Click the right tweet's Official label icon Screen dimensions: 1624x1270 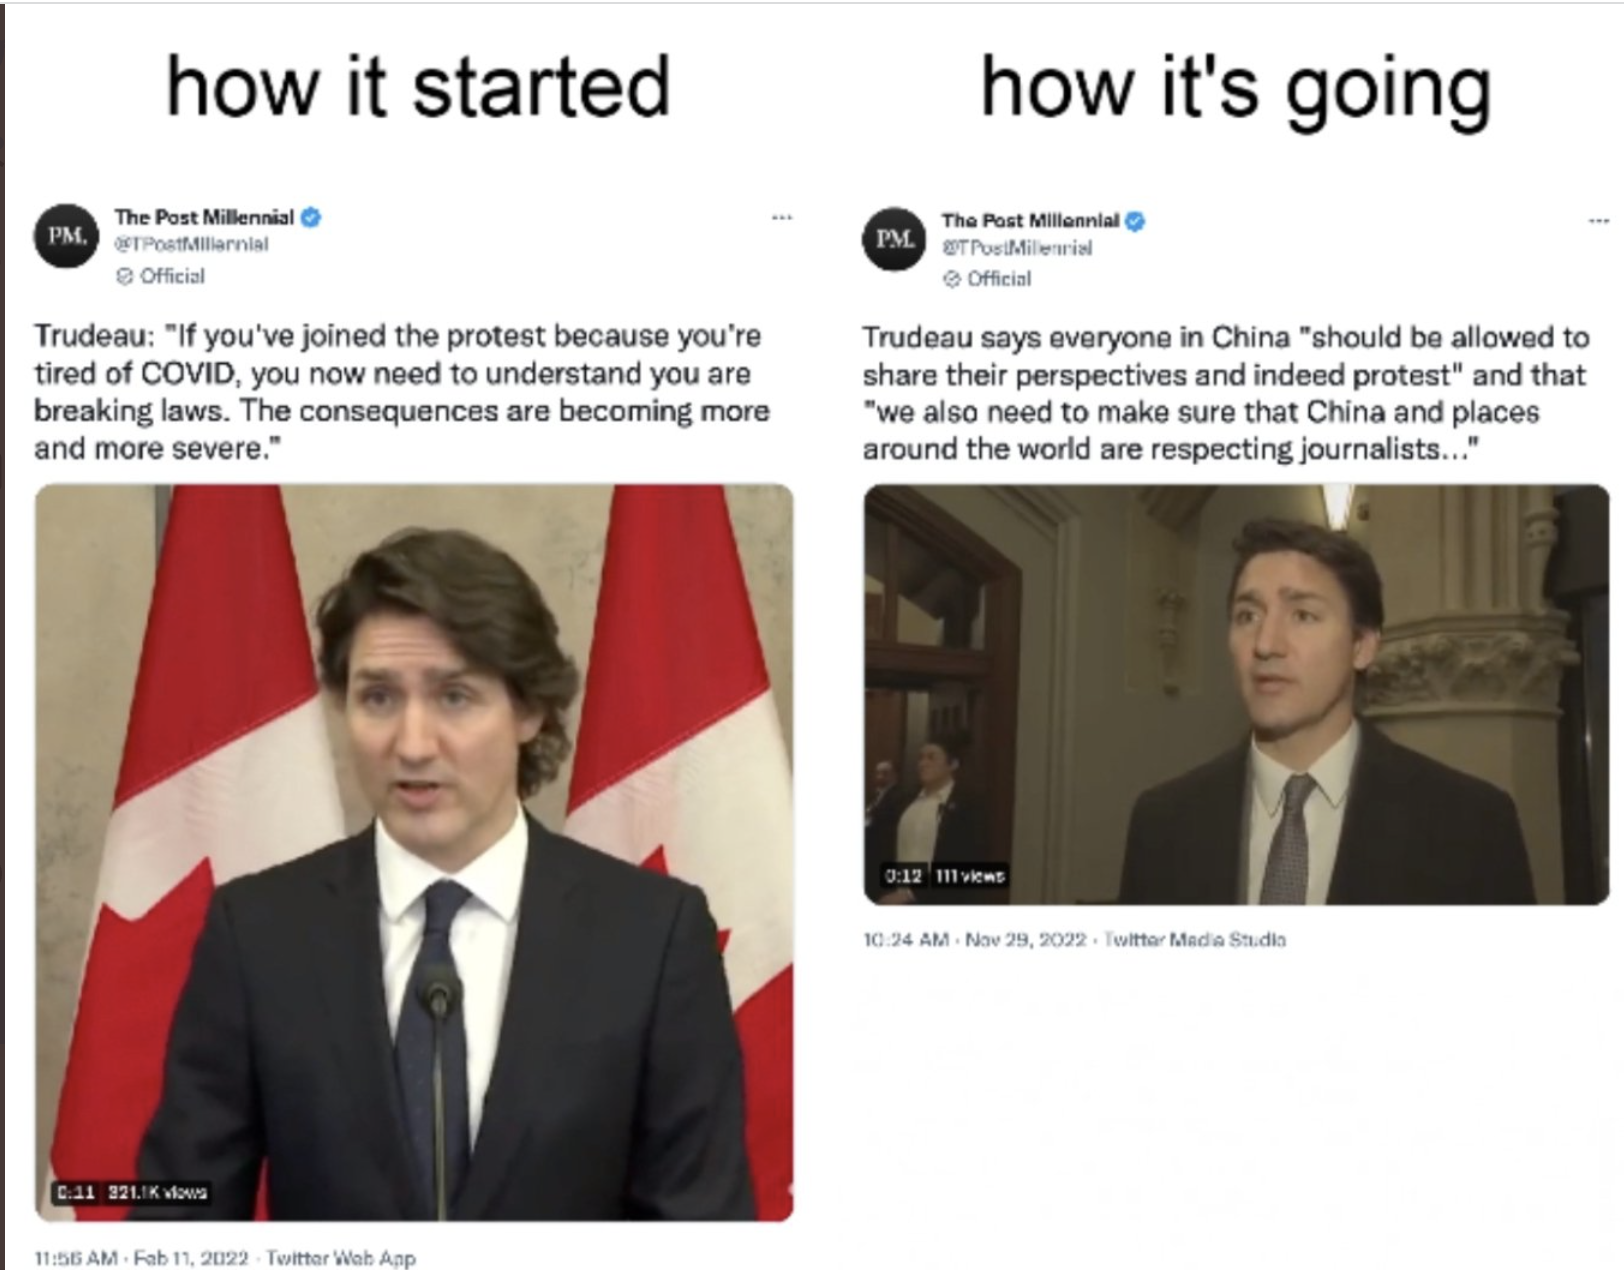[x=951, y=279]
